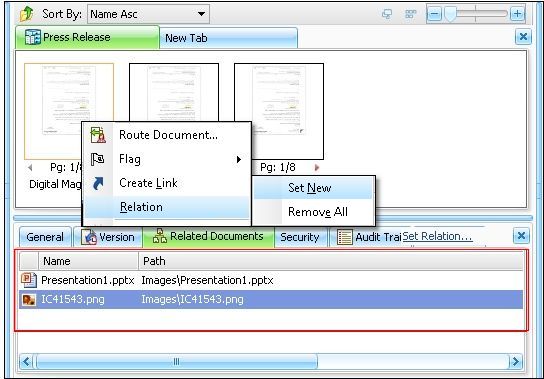Click the horizontal scrollbar thumb

click(176, 362)
